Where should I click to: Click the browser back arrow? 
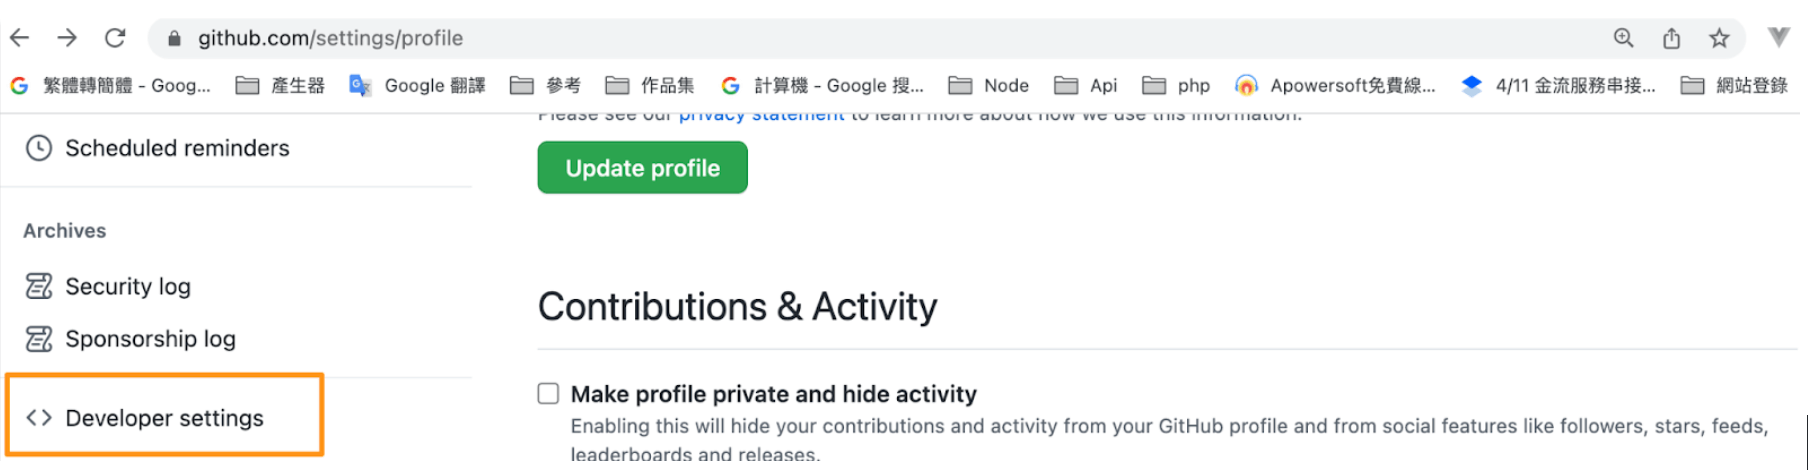pyautogui.click(x=20, y=38)
